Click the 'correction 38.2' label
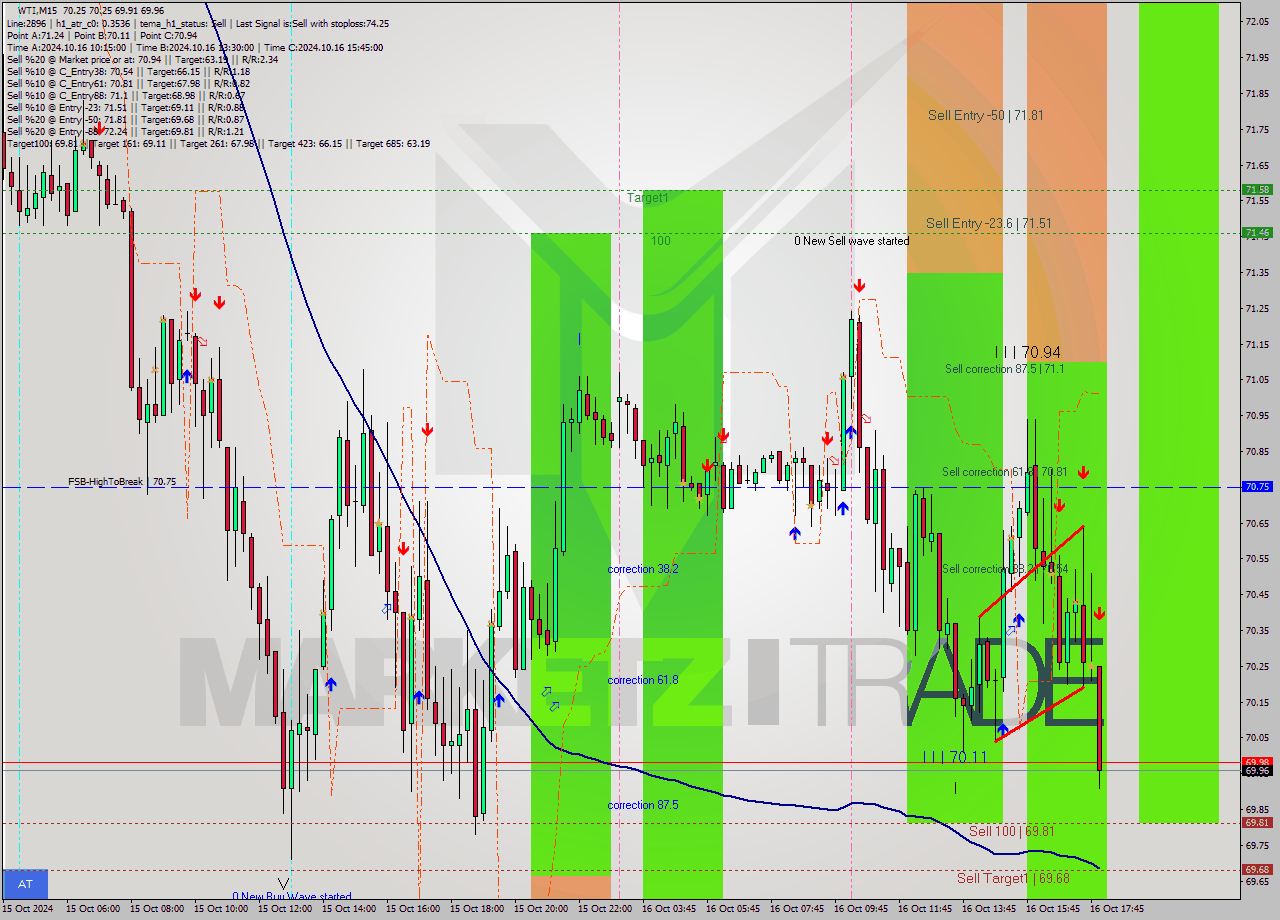1280x920 pixels. pos(643,569)
